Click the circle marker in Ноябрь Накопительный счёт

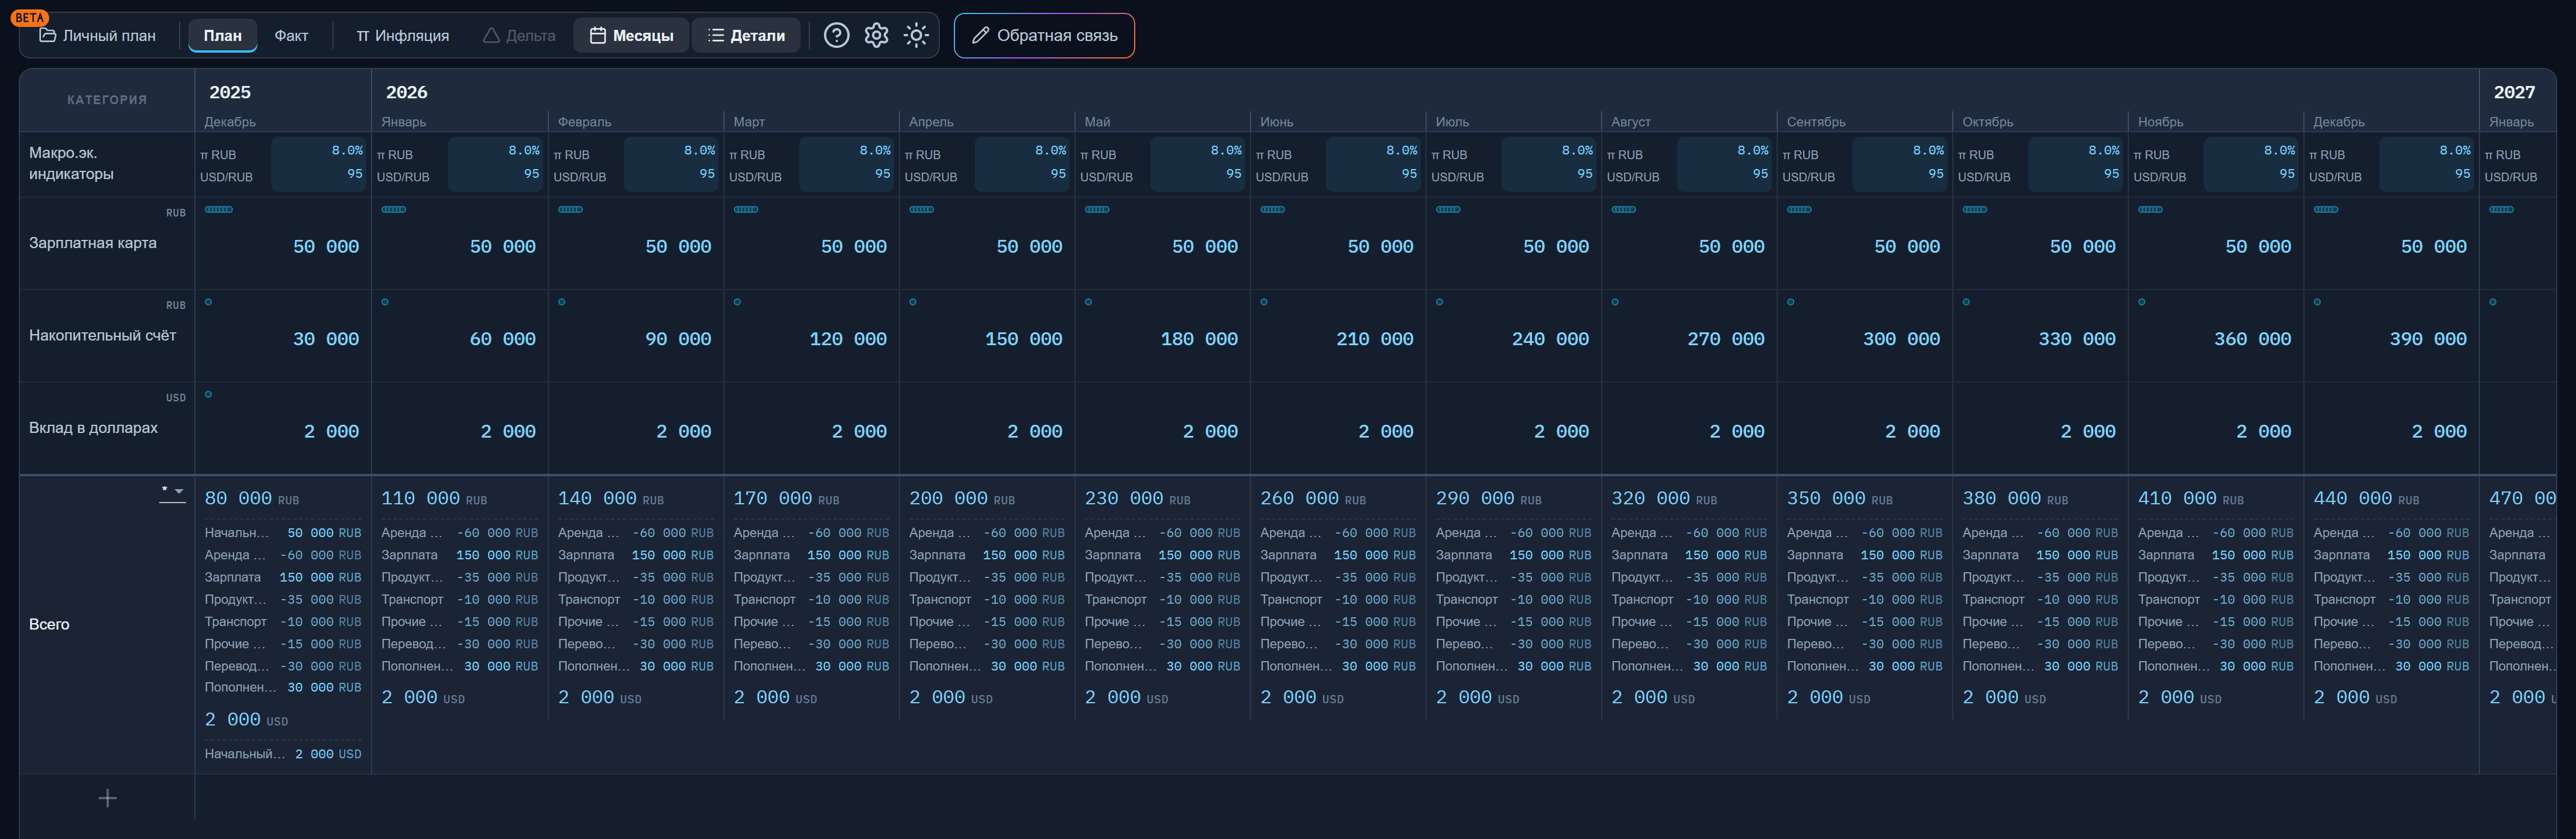click(x=2141, y=301)
